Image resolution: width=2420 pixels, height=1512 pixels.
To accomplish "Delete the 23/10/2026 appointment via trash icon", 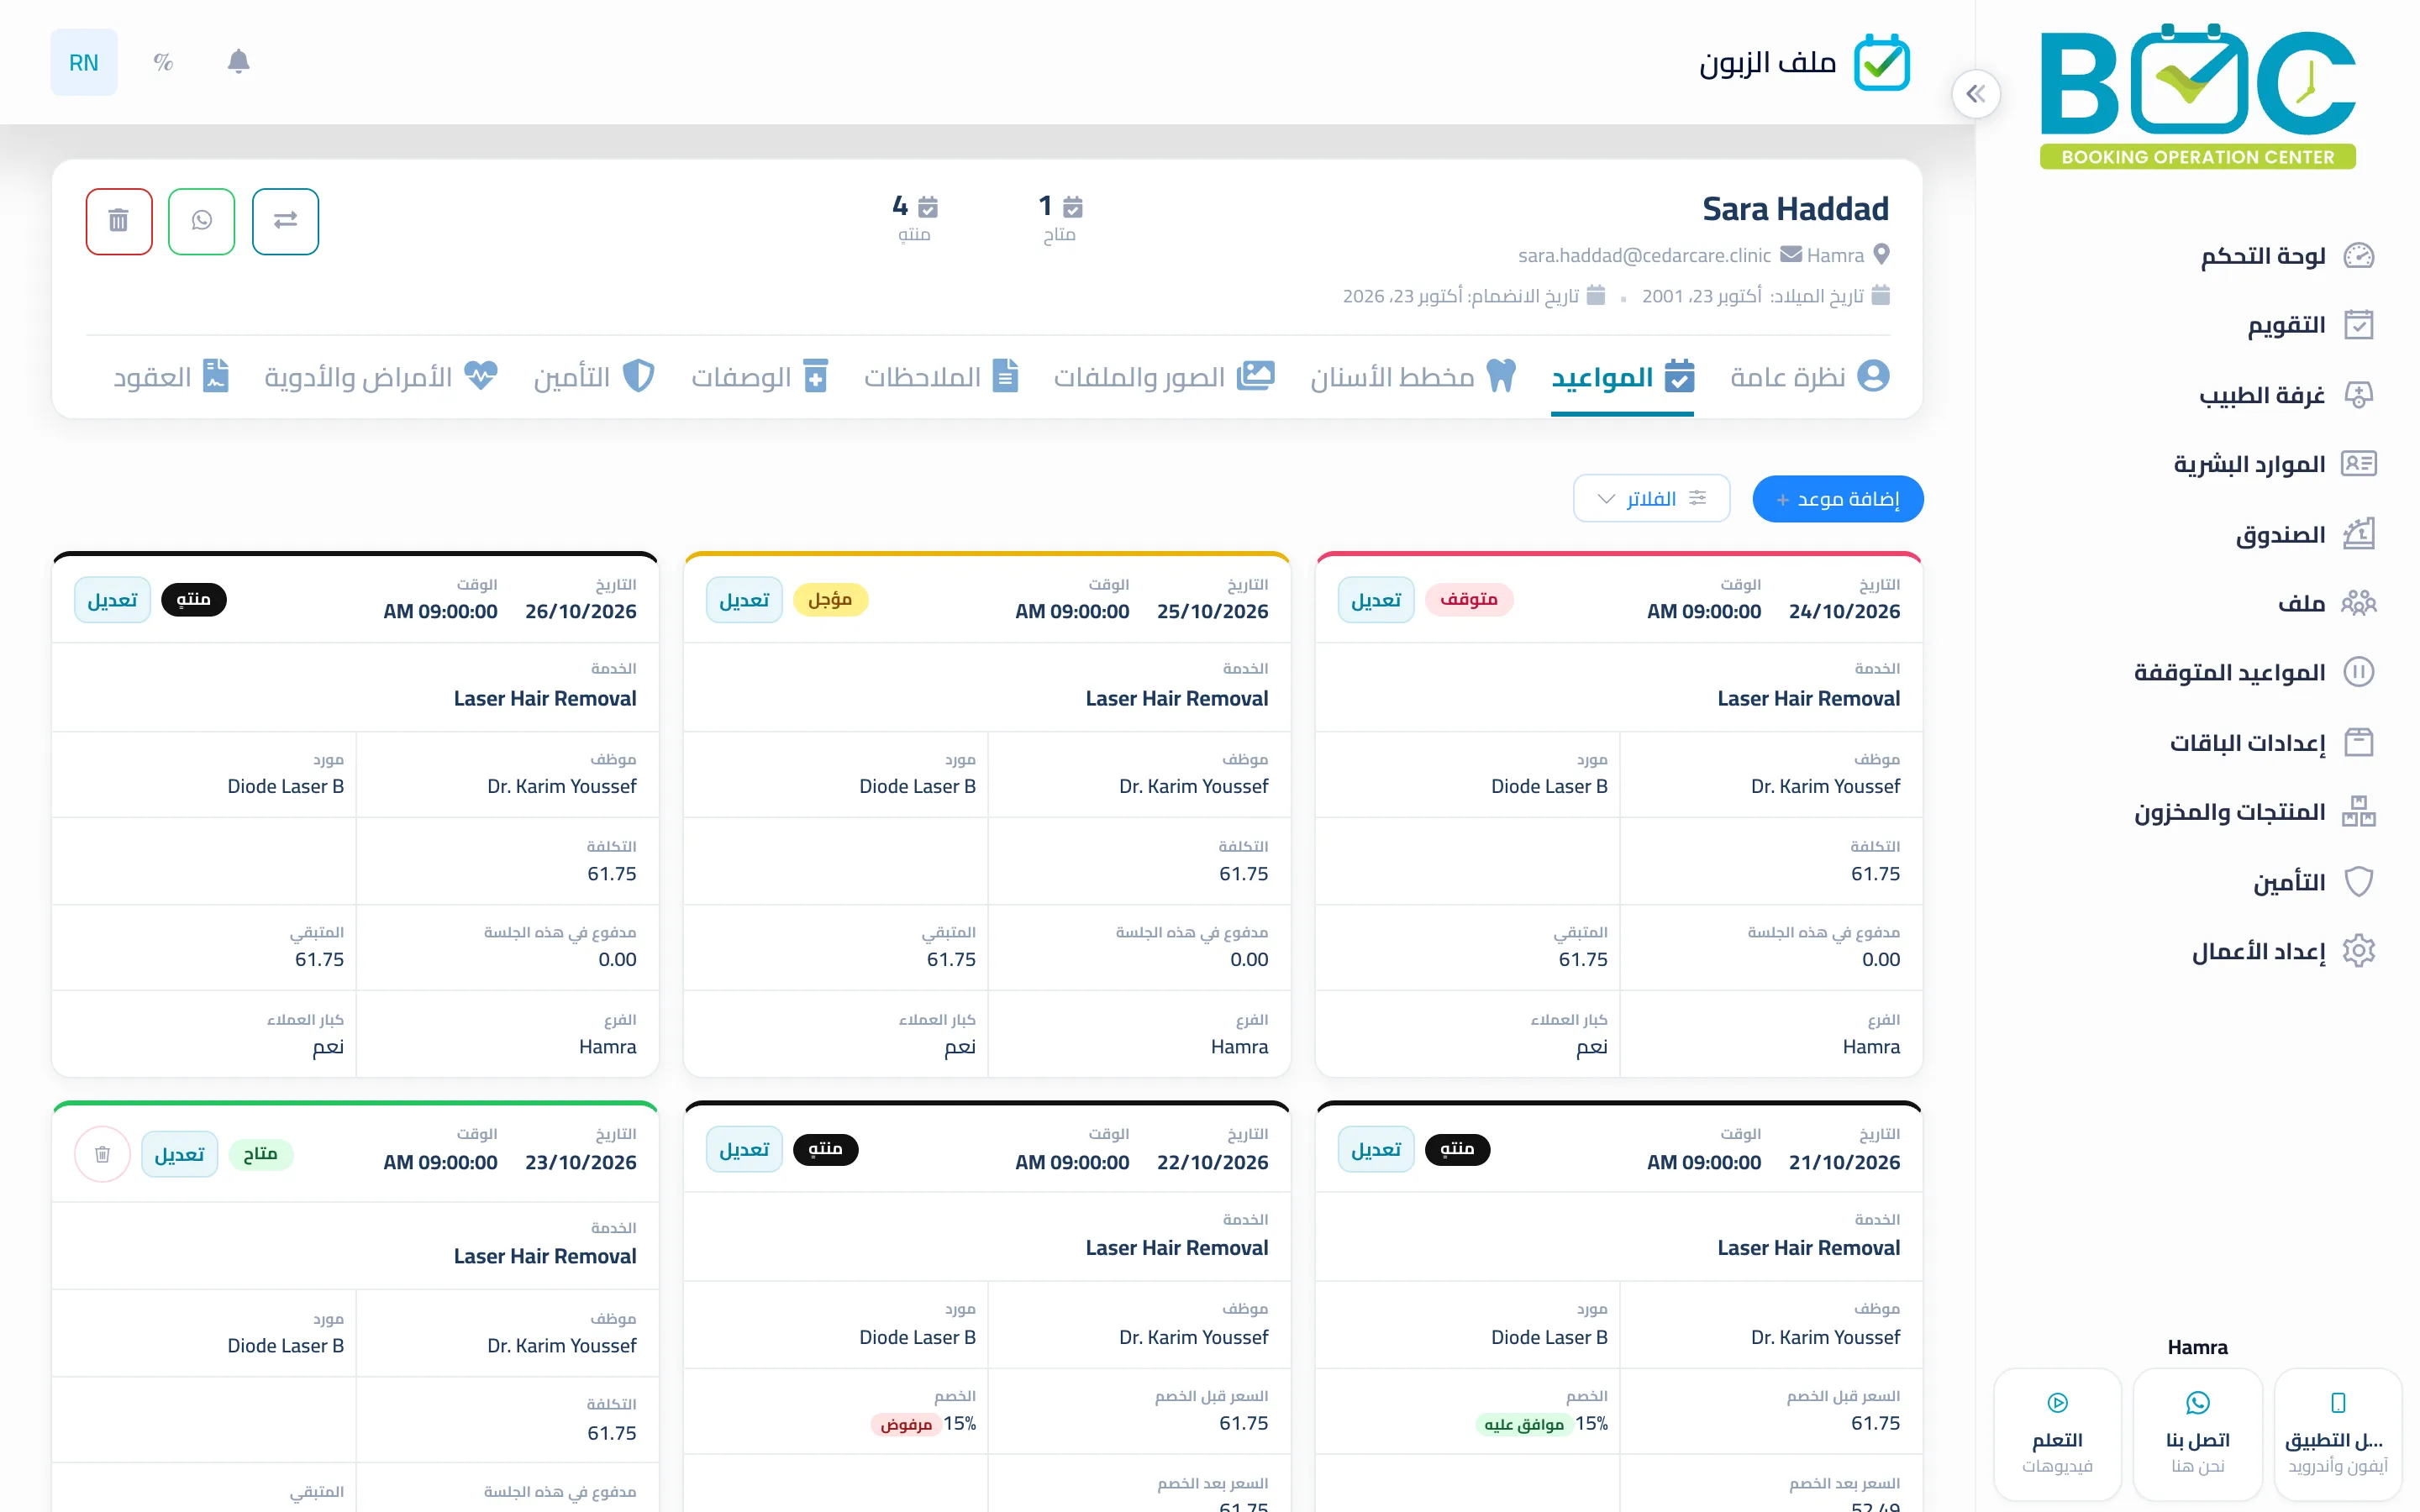I will [102, 1155].
